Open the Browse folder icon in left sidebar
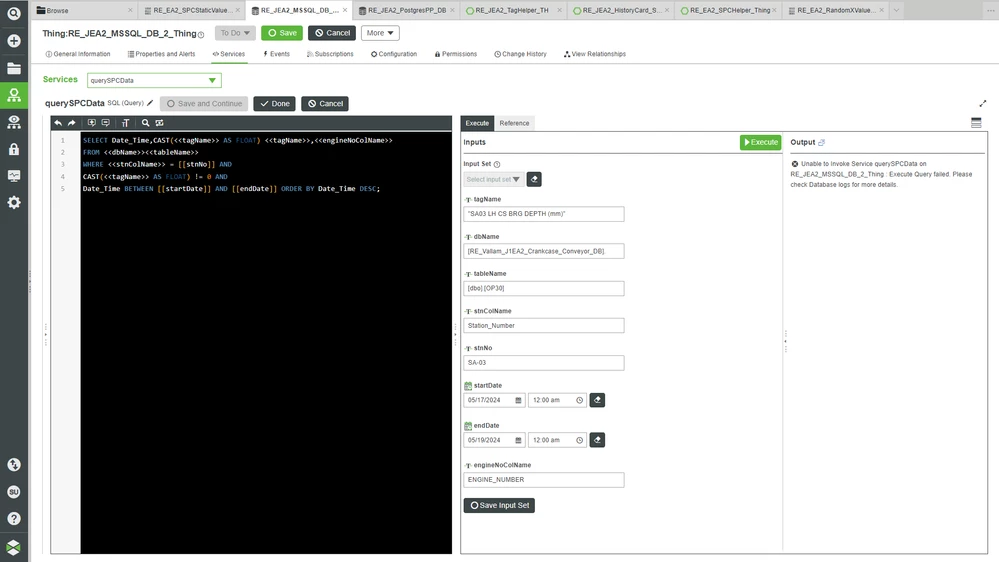 (x=13, y=68)
